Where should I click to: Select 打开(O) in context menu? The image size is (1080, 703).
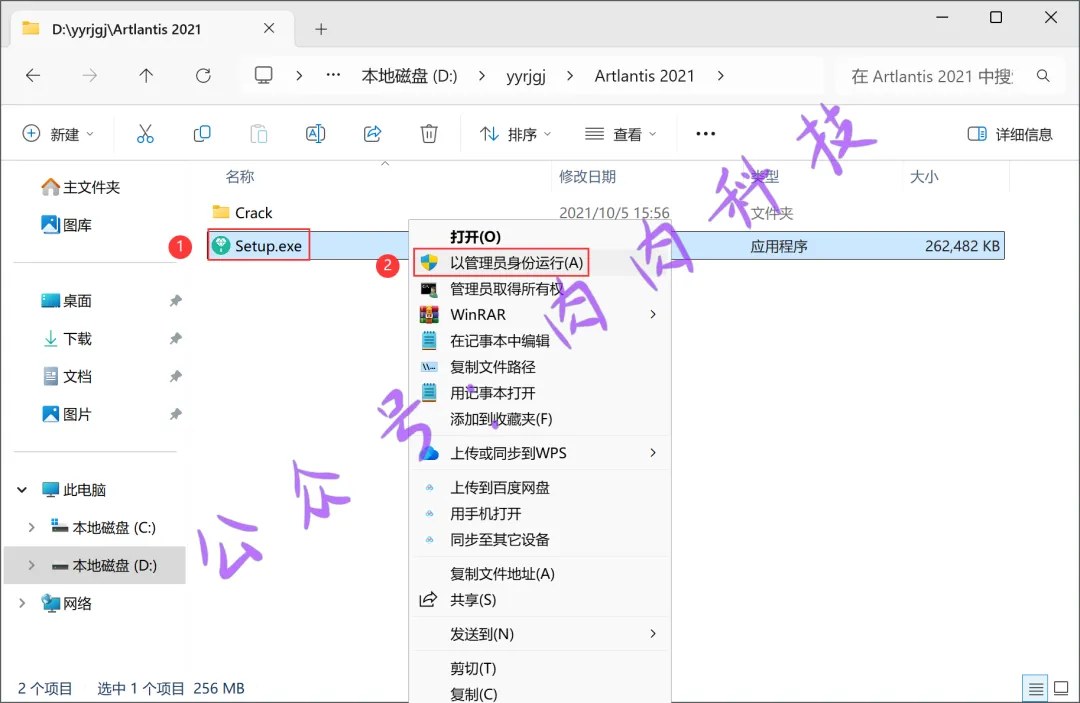(540, 236)
